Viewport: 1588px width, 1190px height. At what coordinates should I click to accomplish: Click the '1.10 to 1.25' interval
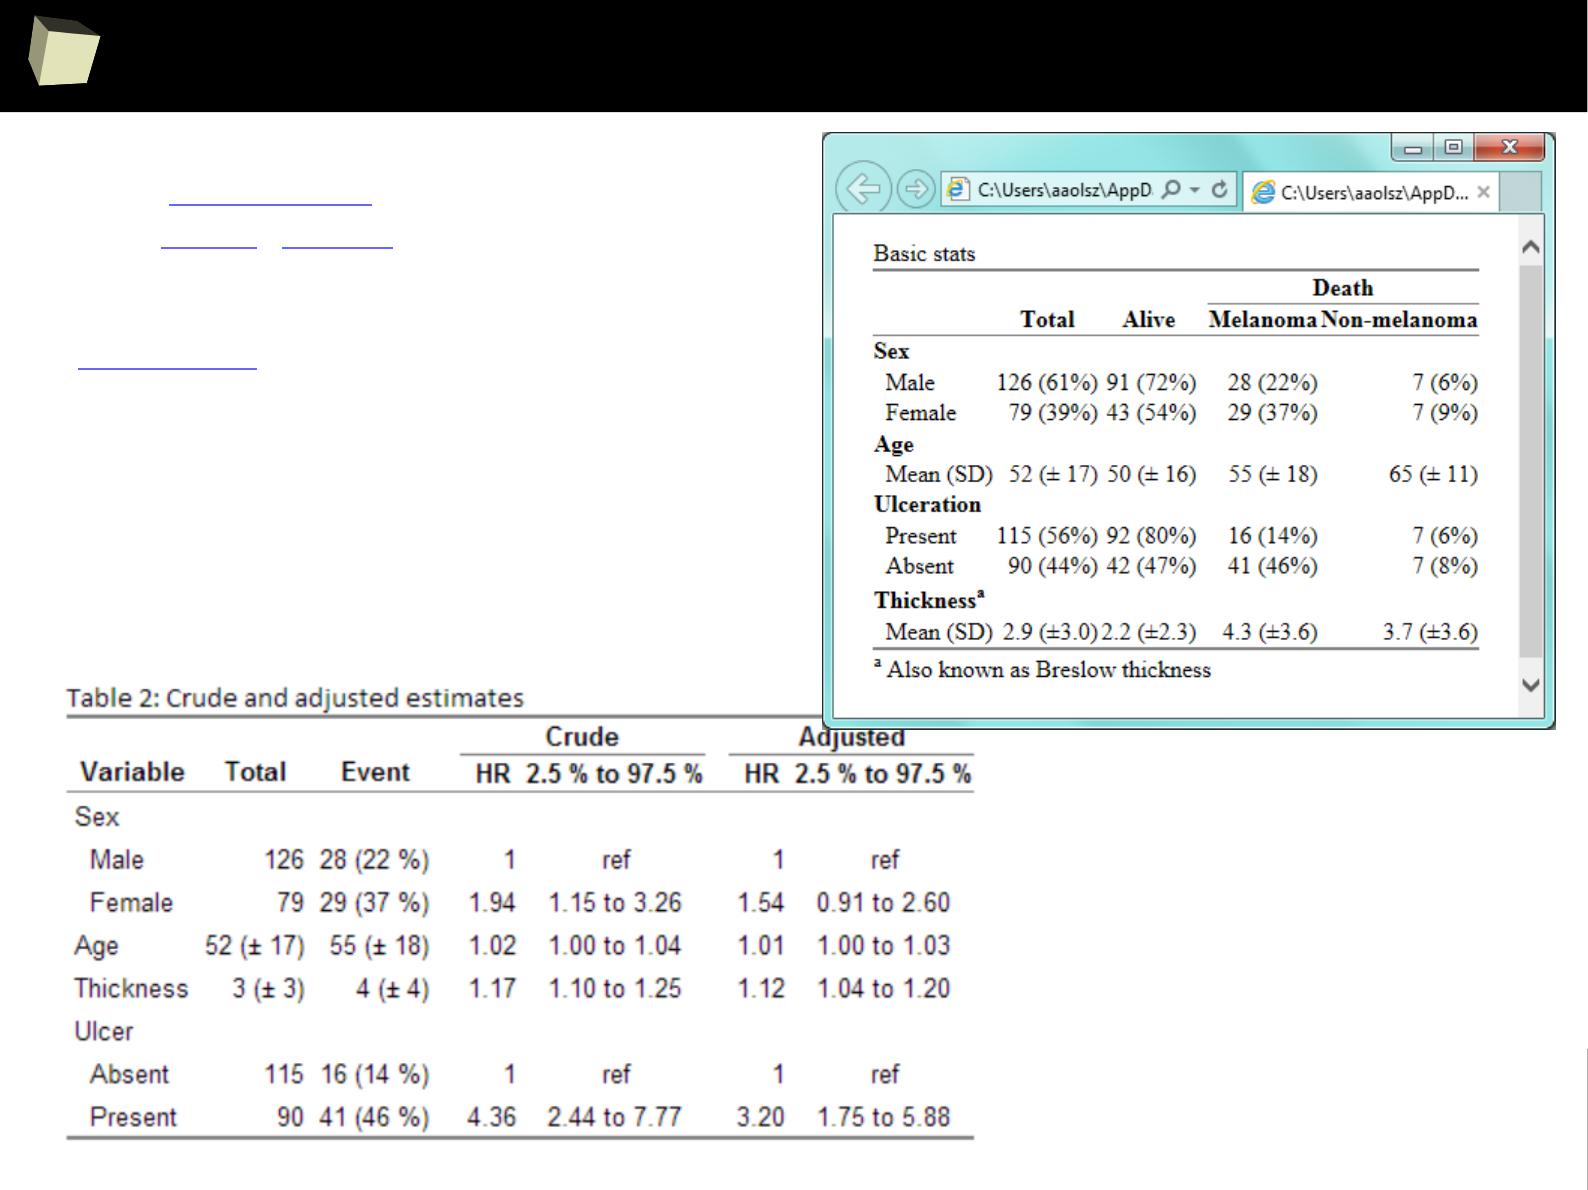[615, 989]
